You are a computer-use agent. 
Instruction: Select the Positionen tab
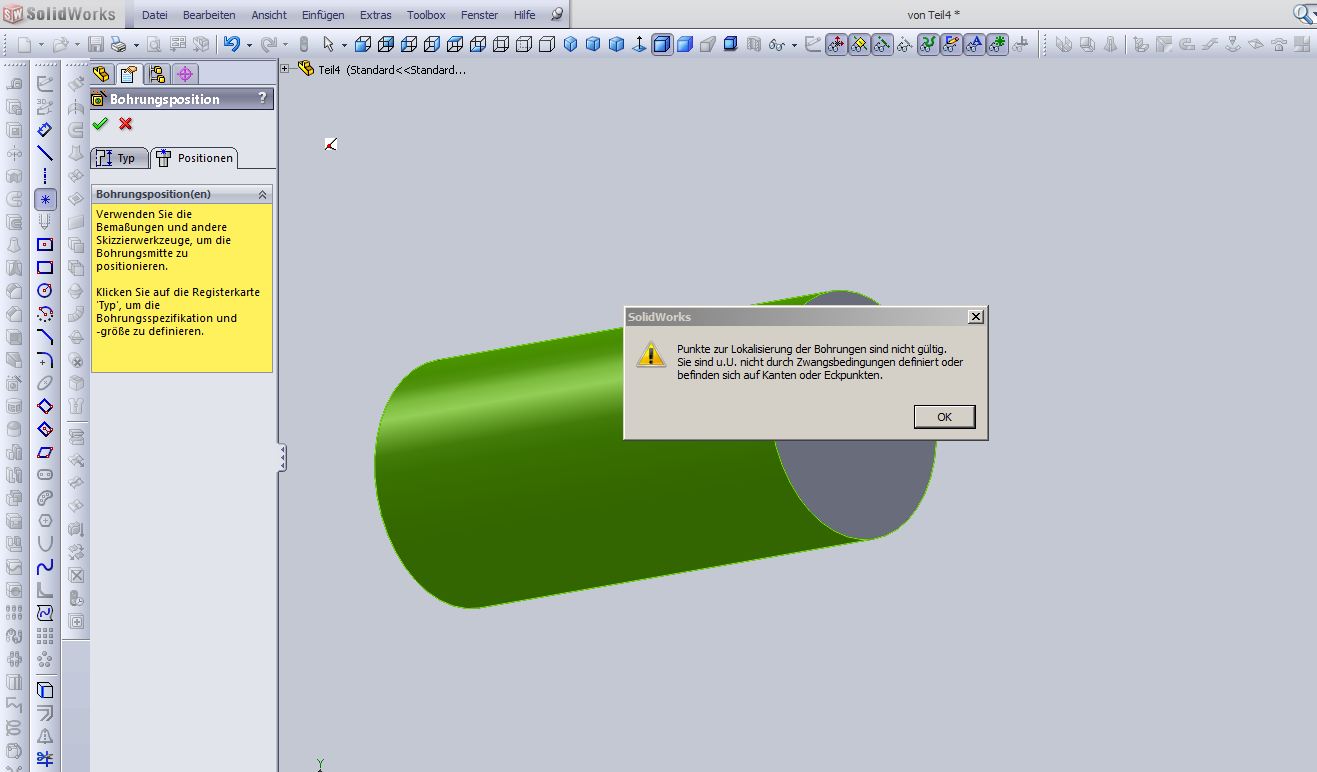(194, 158)
